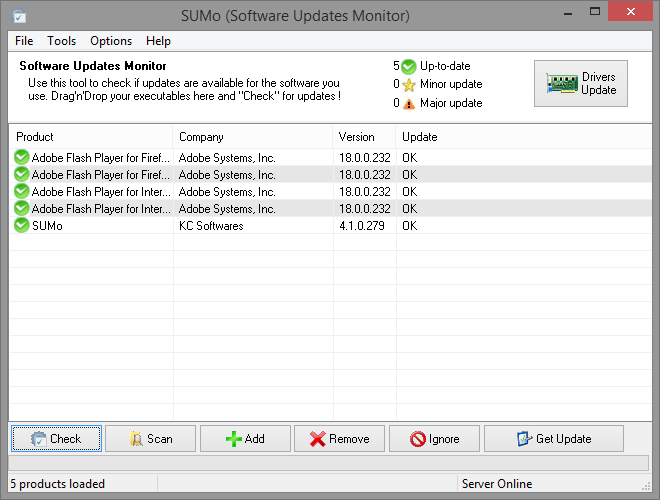Screen dimensions: 660x500
Task: Click 'Server Online' status text
Action: pos(497,484)
